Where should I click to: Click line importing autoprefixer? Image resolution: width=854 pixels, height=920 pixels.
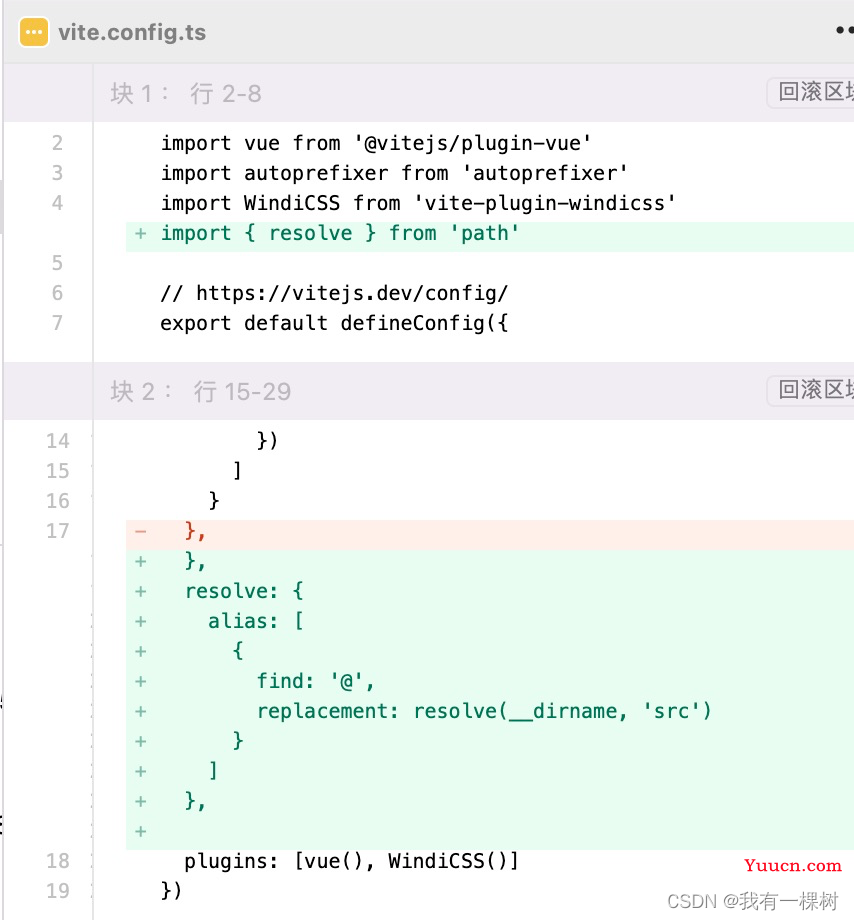tap(394, 173)
